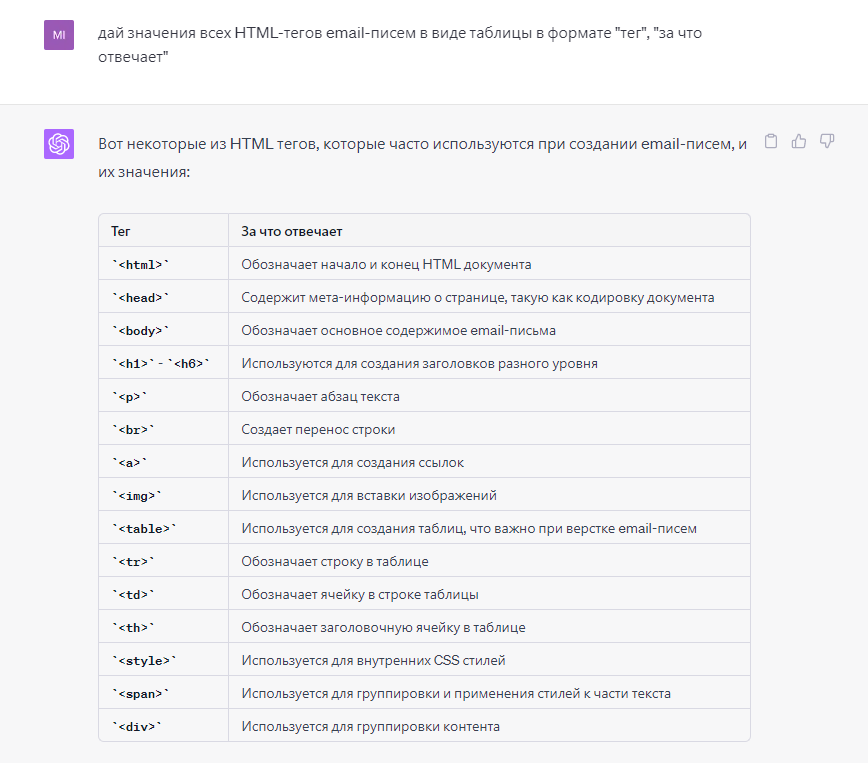Screen dimensions: 868x763
Task: Select the <head> tag cell
Action: 163,297
